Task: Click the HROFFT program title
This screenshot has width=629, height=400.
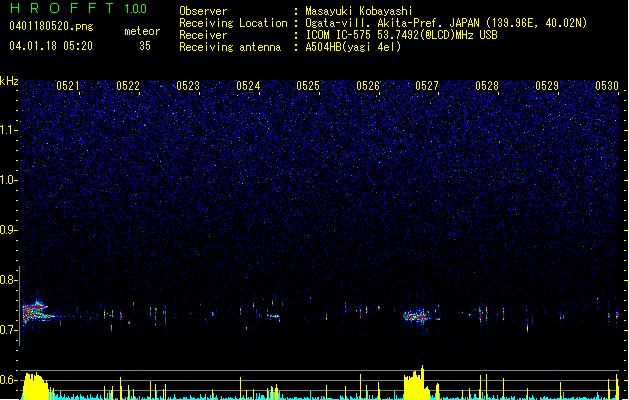Action: (62, 8)
